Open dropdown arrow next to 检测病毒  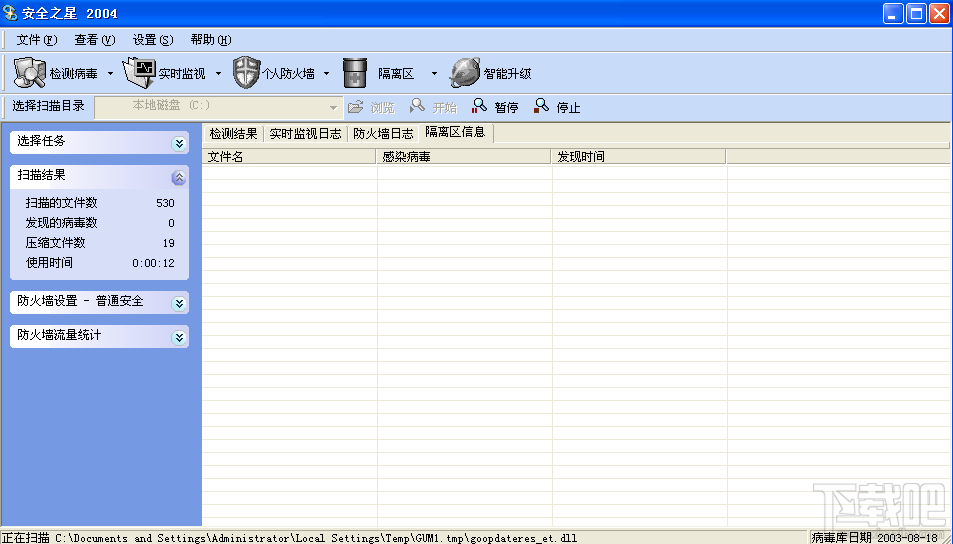point(110,74)
